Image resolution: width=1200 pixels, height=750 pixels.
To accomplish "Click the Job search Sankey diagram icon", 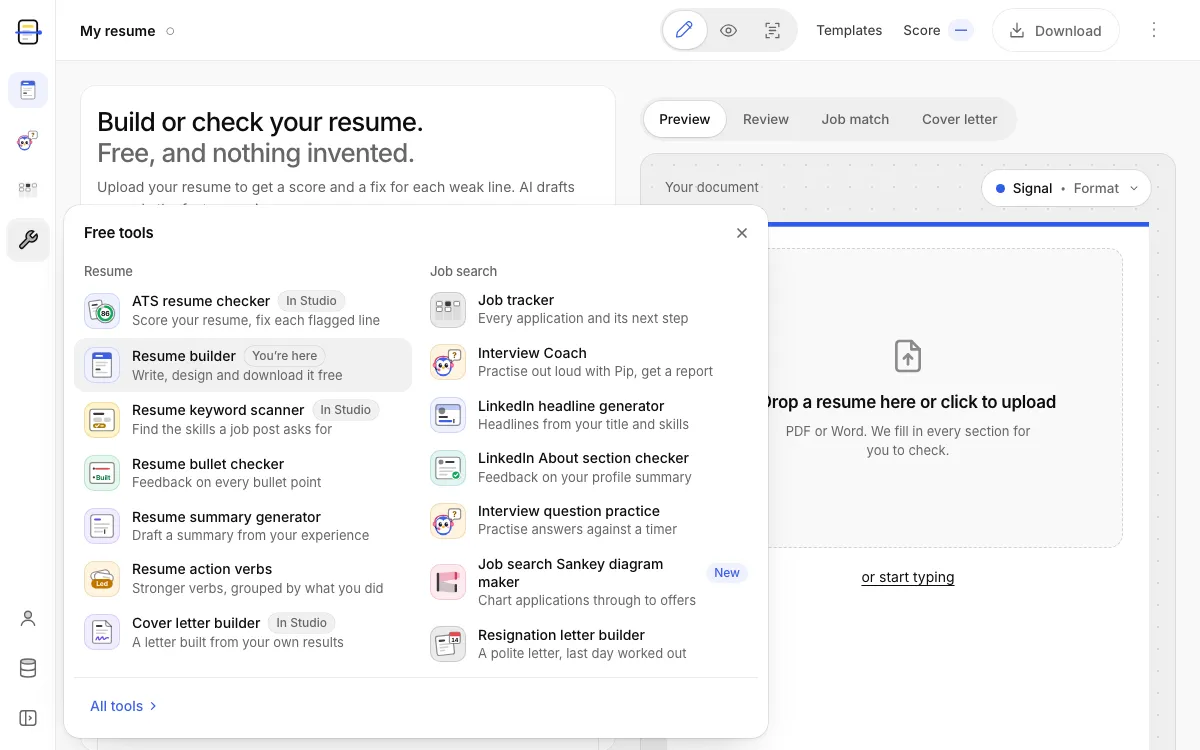I will [x=448, y=582].
